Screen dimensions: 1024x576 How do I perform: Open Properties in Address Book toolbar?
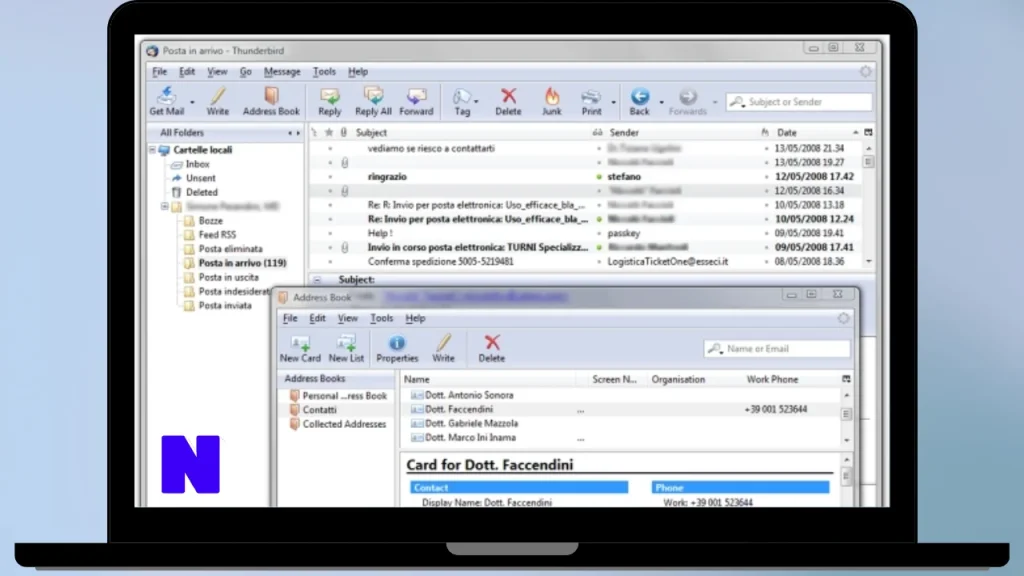coord(397,349)
